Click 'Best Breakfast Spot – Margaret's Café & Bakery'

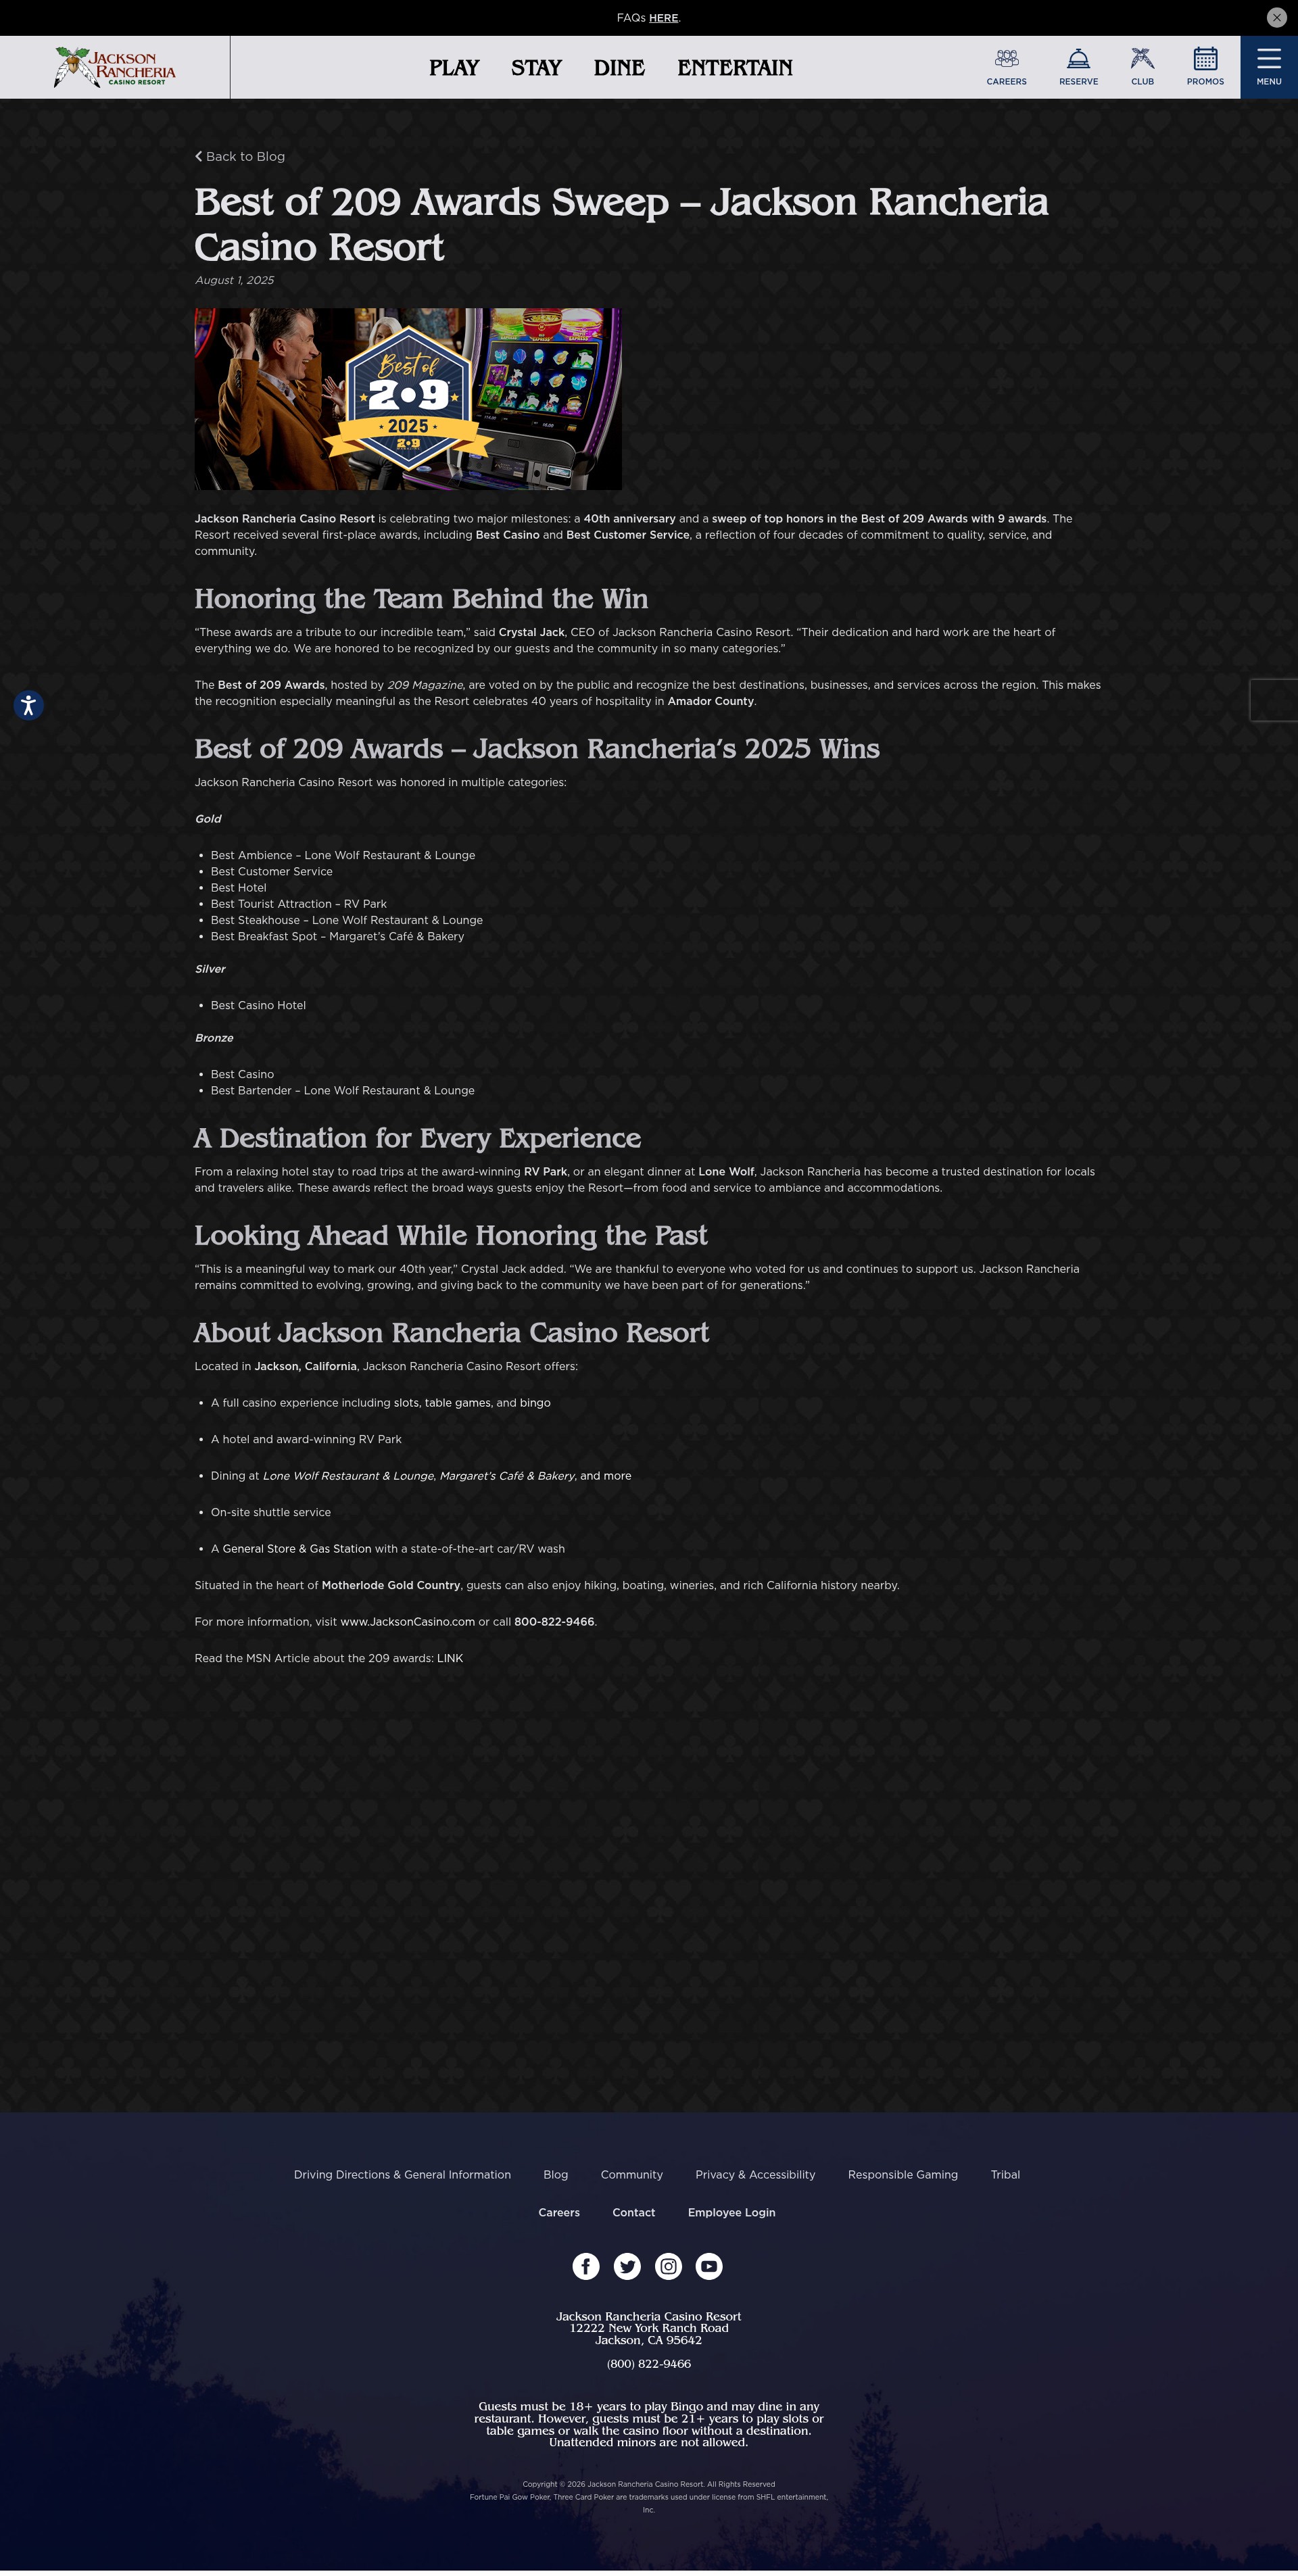tap(337, 936)
